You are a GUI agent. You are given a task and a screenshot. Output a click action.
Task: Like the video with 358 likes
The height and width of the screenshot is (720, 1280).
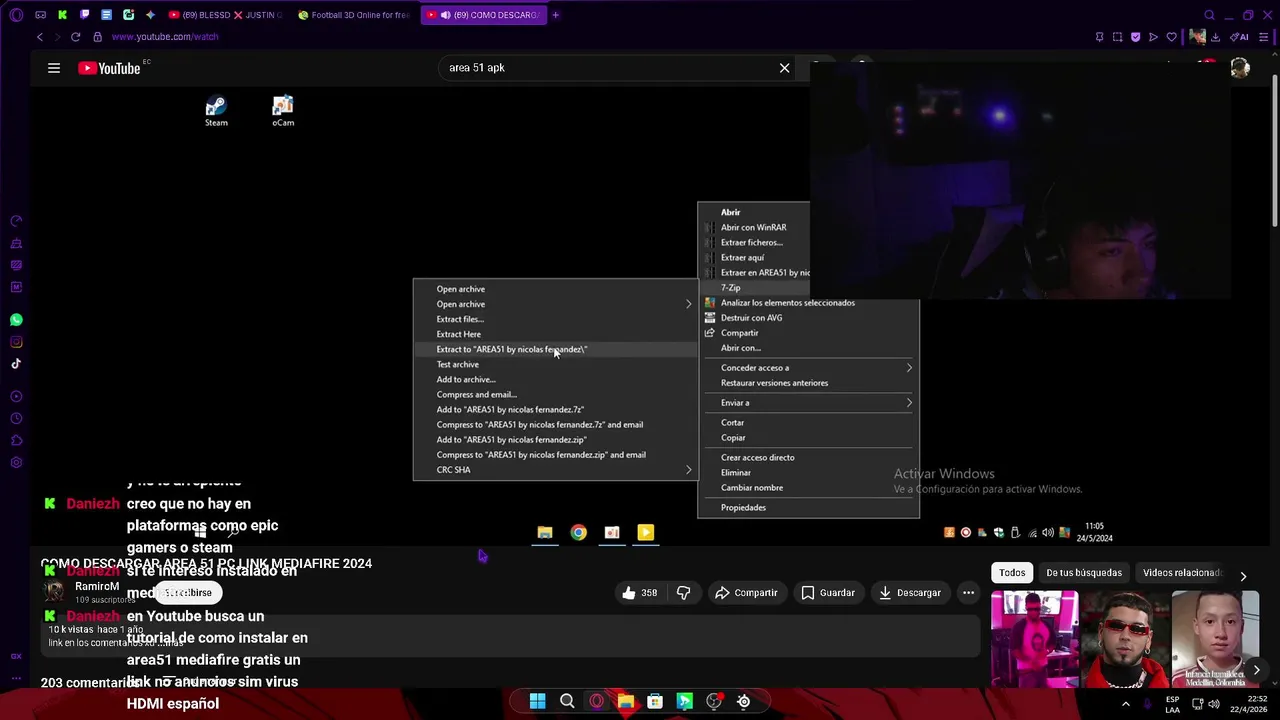click(x=640, y=593)
